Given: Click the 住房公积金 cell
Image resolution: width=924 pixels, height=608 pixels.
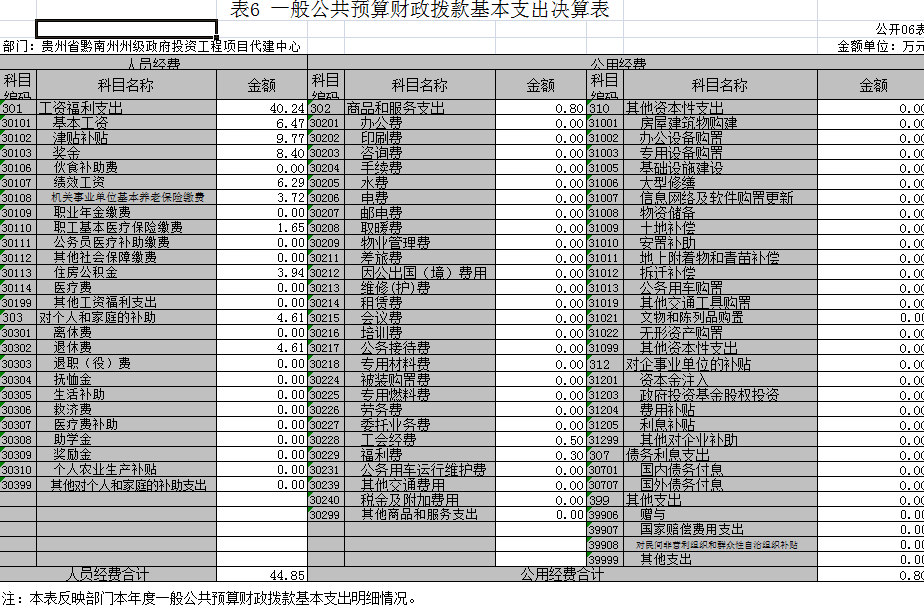Looking at the screenshot, I should click(x=127, y=273).
